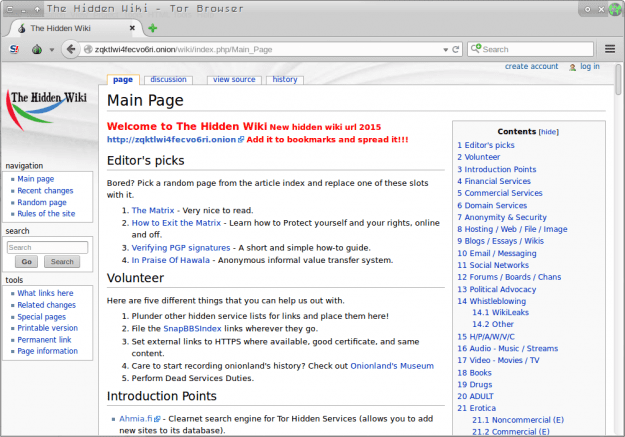Click the create account link
Image resolution: width=625 pixels, height=437 pixels.
(x=531, y=67)
